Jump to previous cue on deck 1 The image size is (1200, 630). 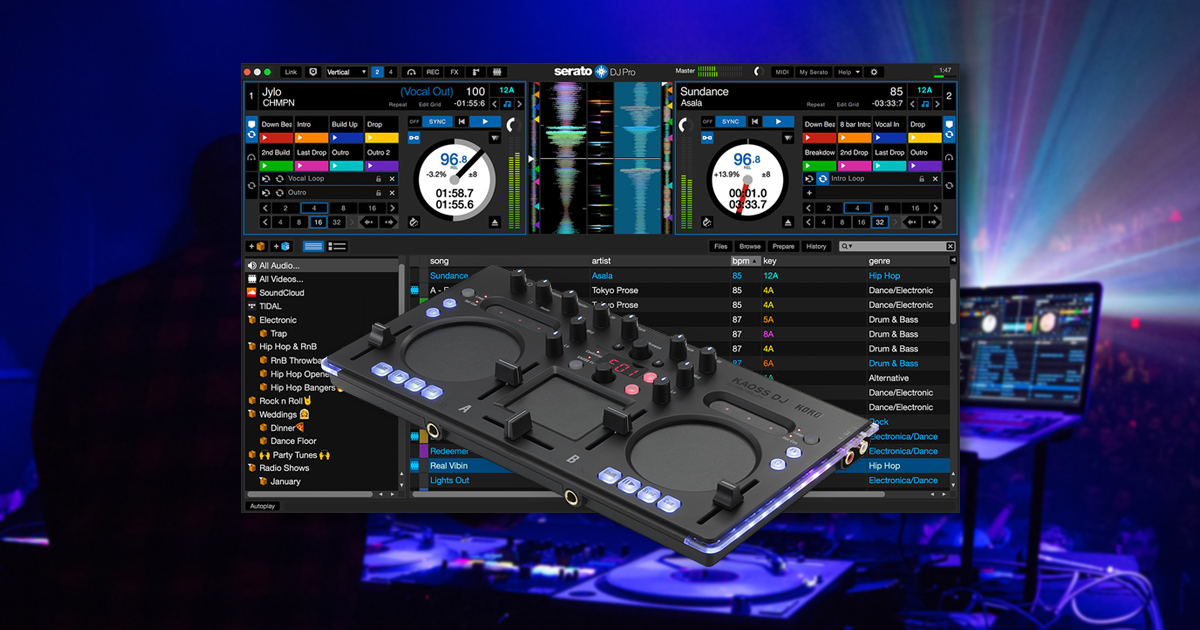tap(461, 122)
